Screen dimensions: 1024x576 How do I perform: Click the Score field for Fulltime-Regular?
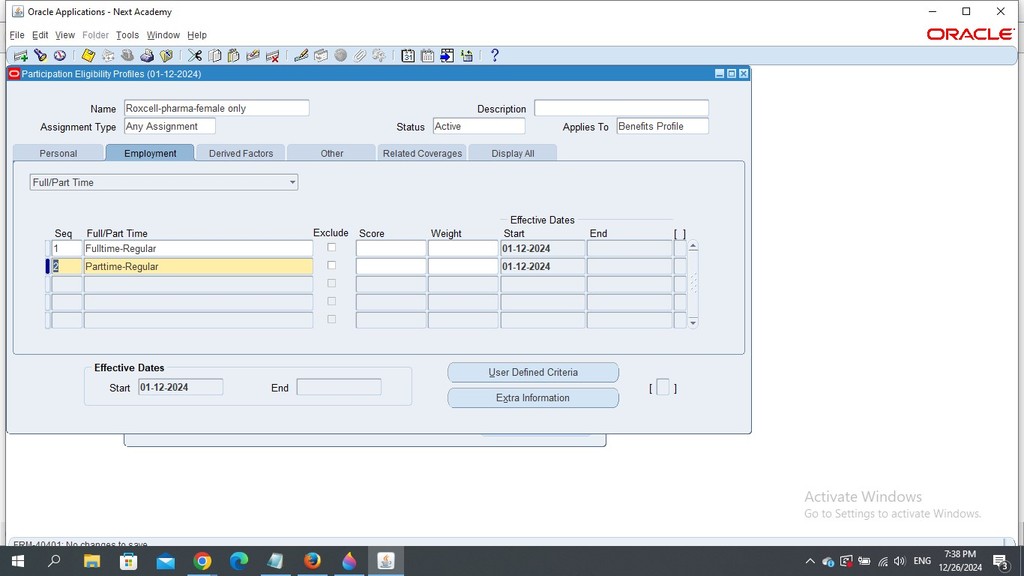pos(391,248)
